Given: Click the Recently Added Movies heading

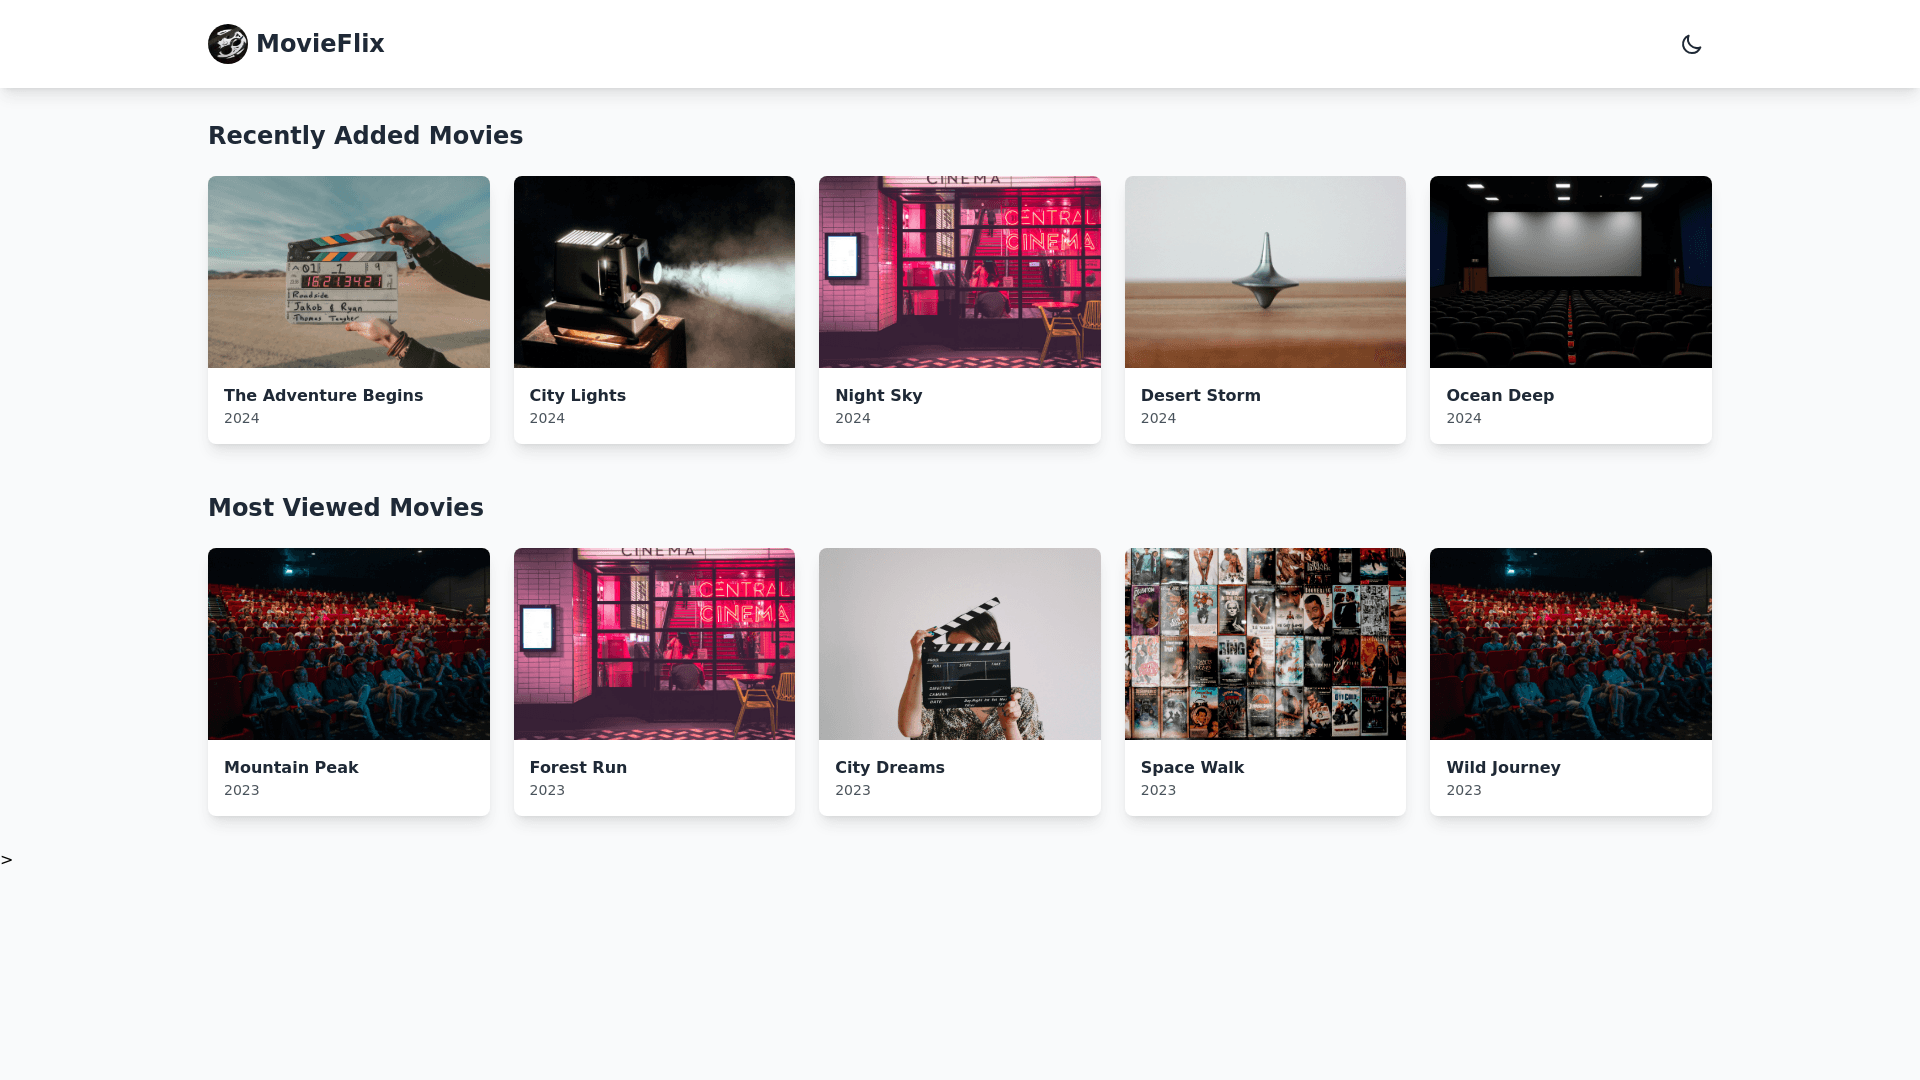Looking at the screenshot, I should coord(365,136).
